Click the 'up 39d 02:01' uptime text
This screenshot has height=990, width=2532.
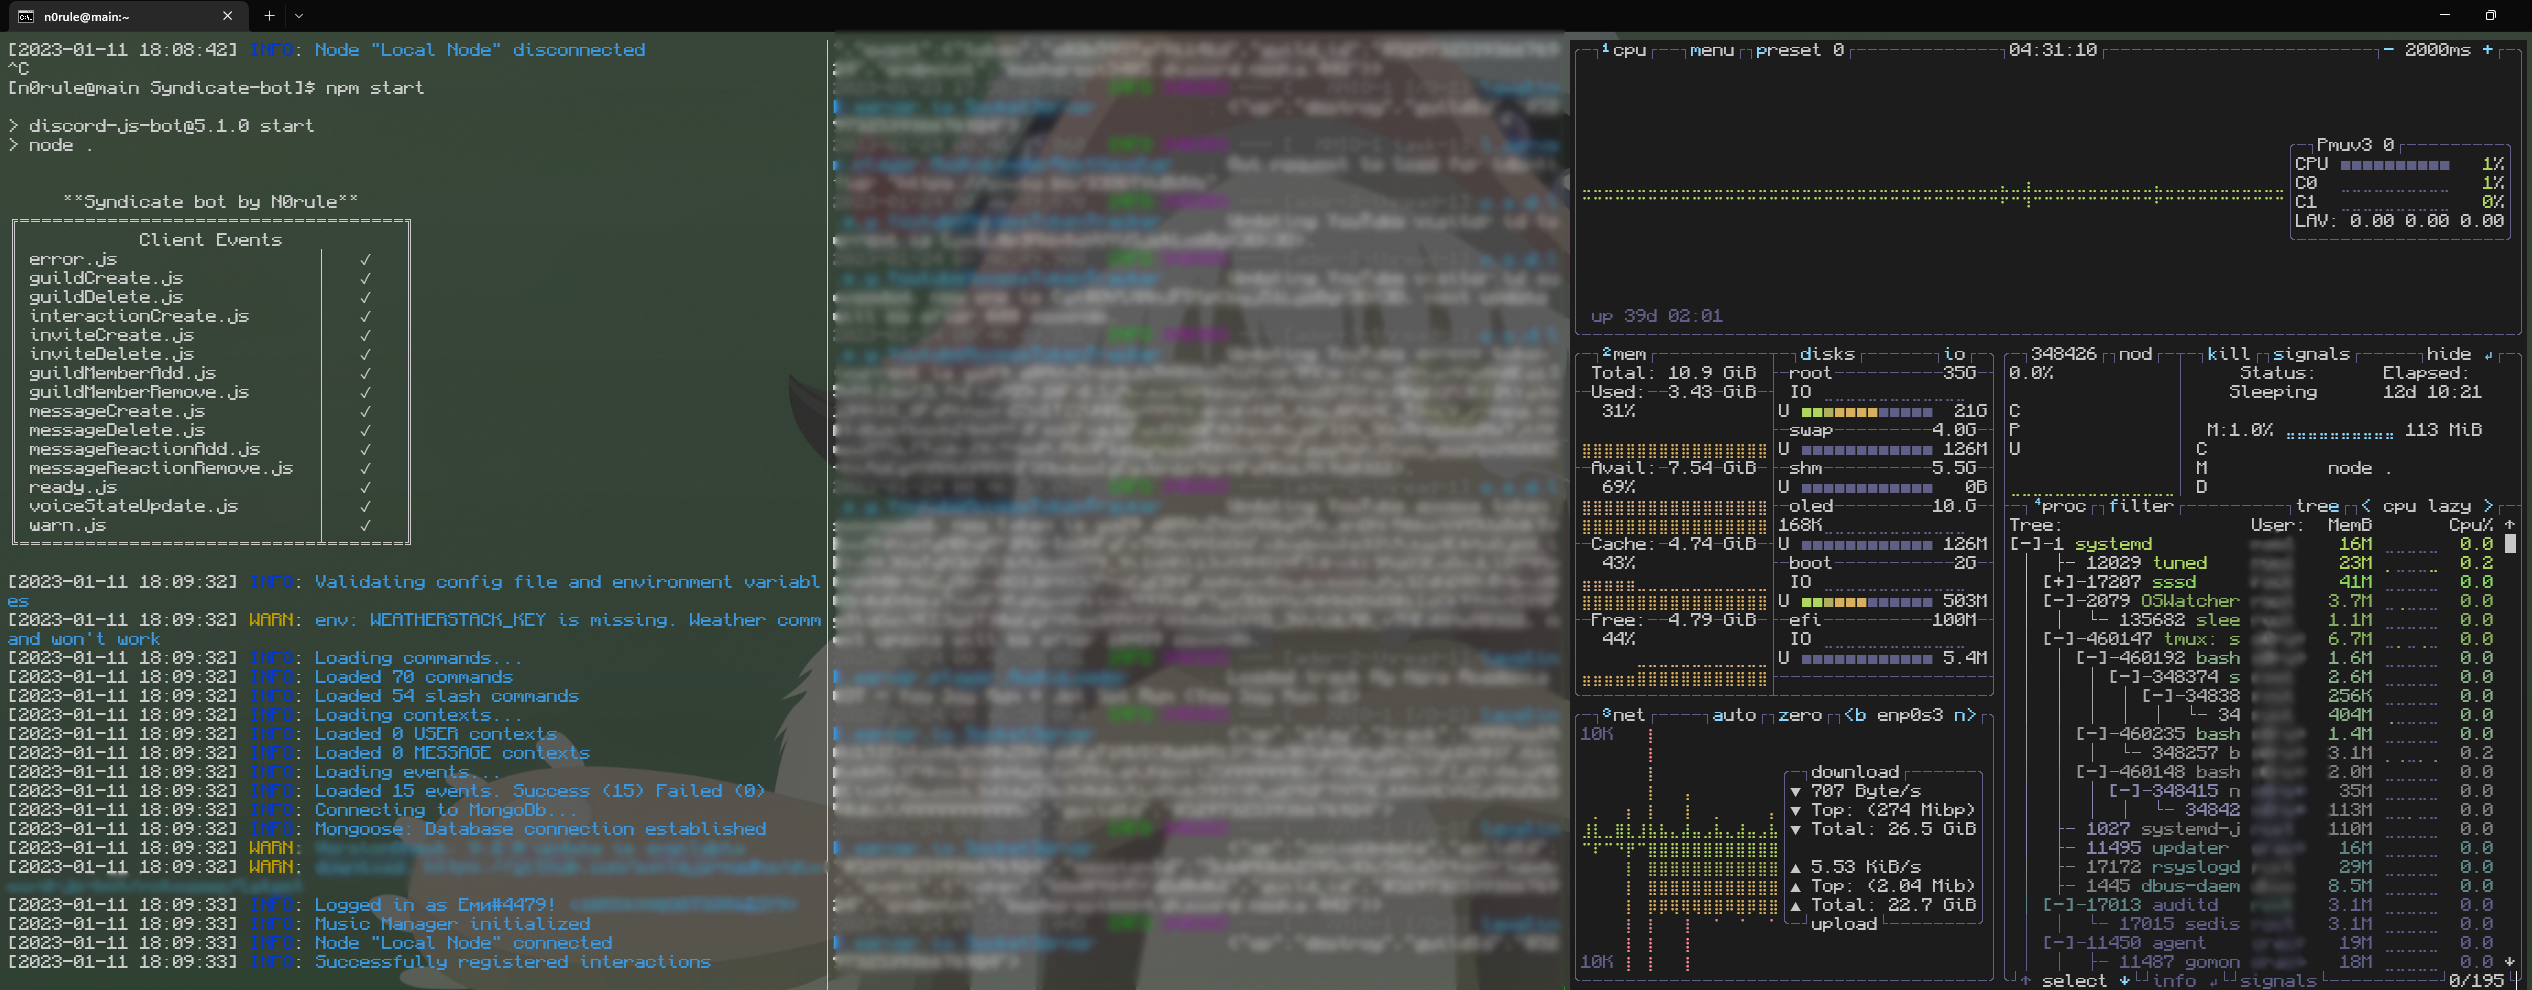1656,316
